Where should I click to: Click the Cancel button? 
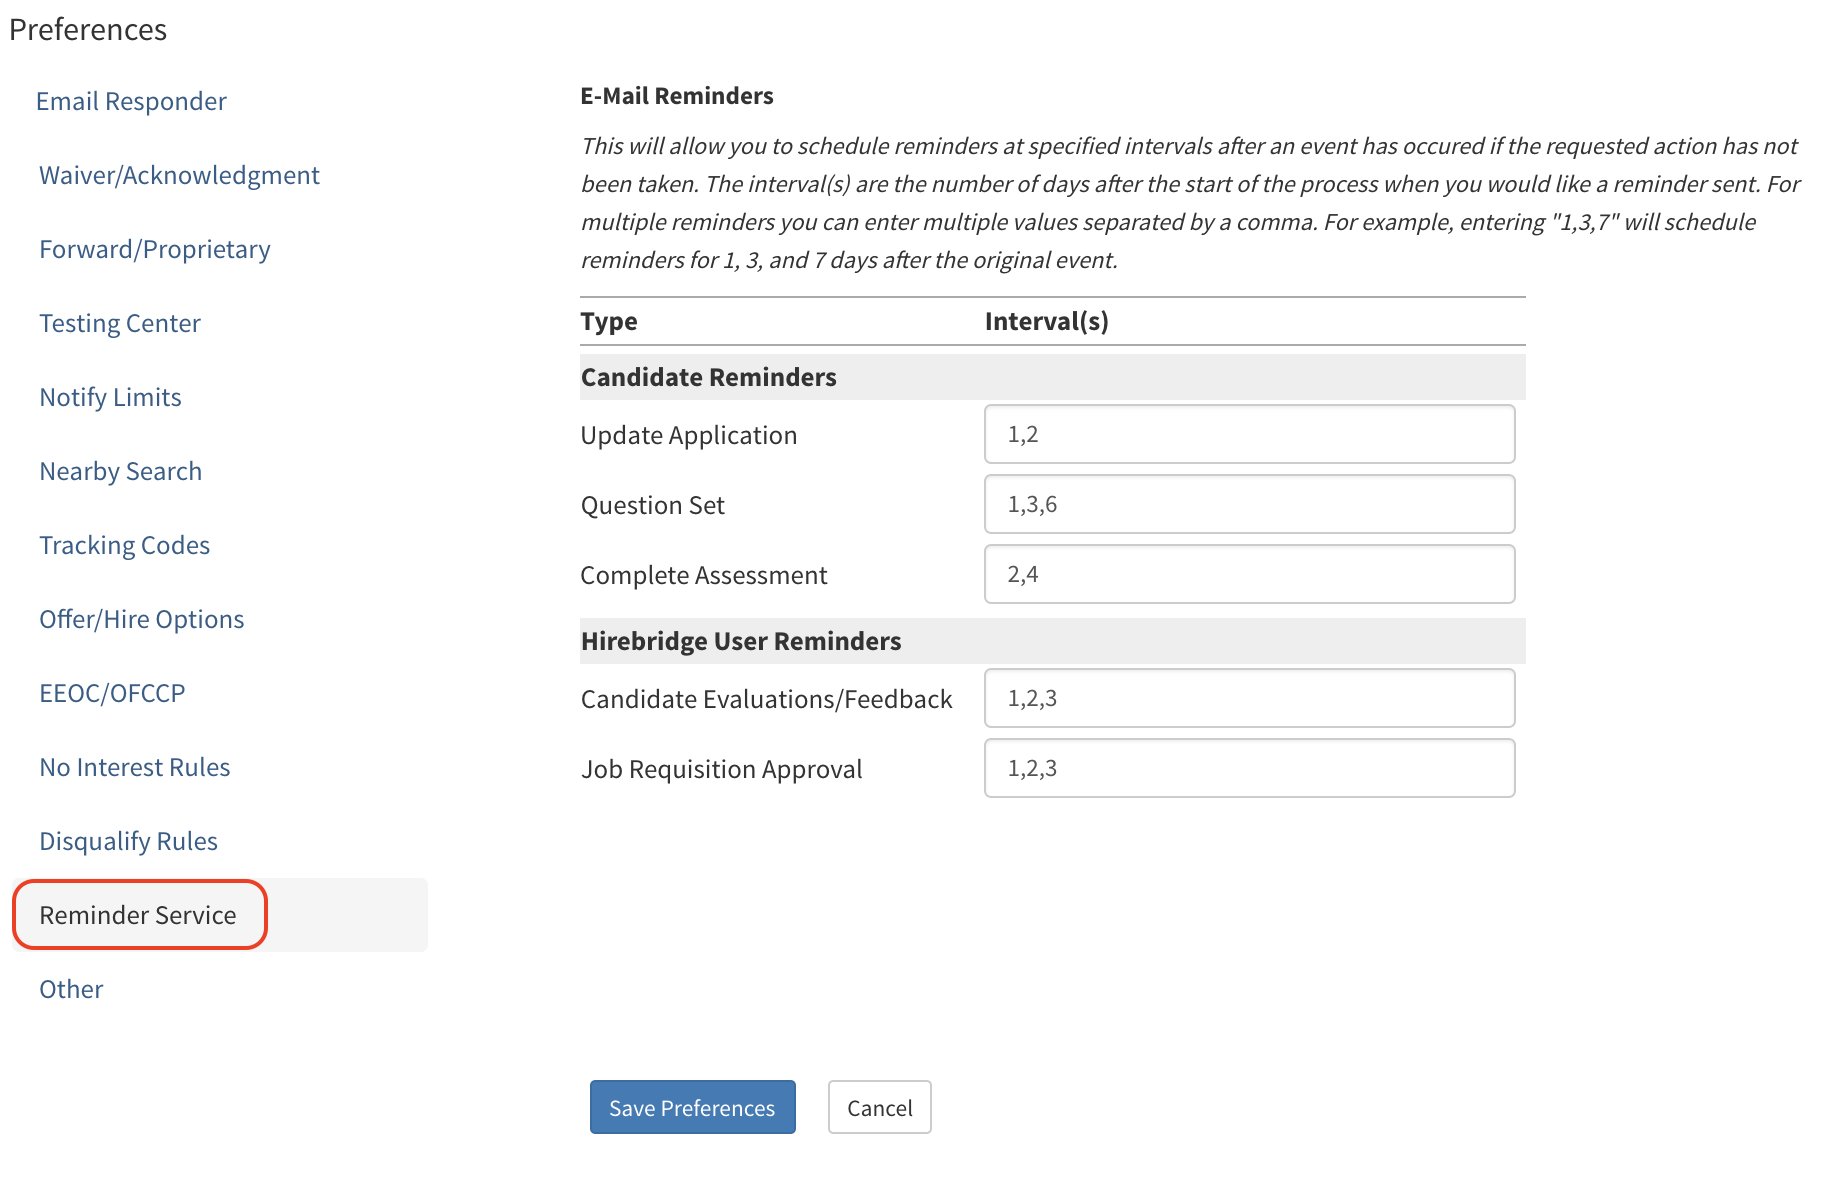879,1107
